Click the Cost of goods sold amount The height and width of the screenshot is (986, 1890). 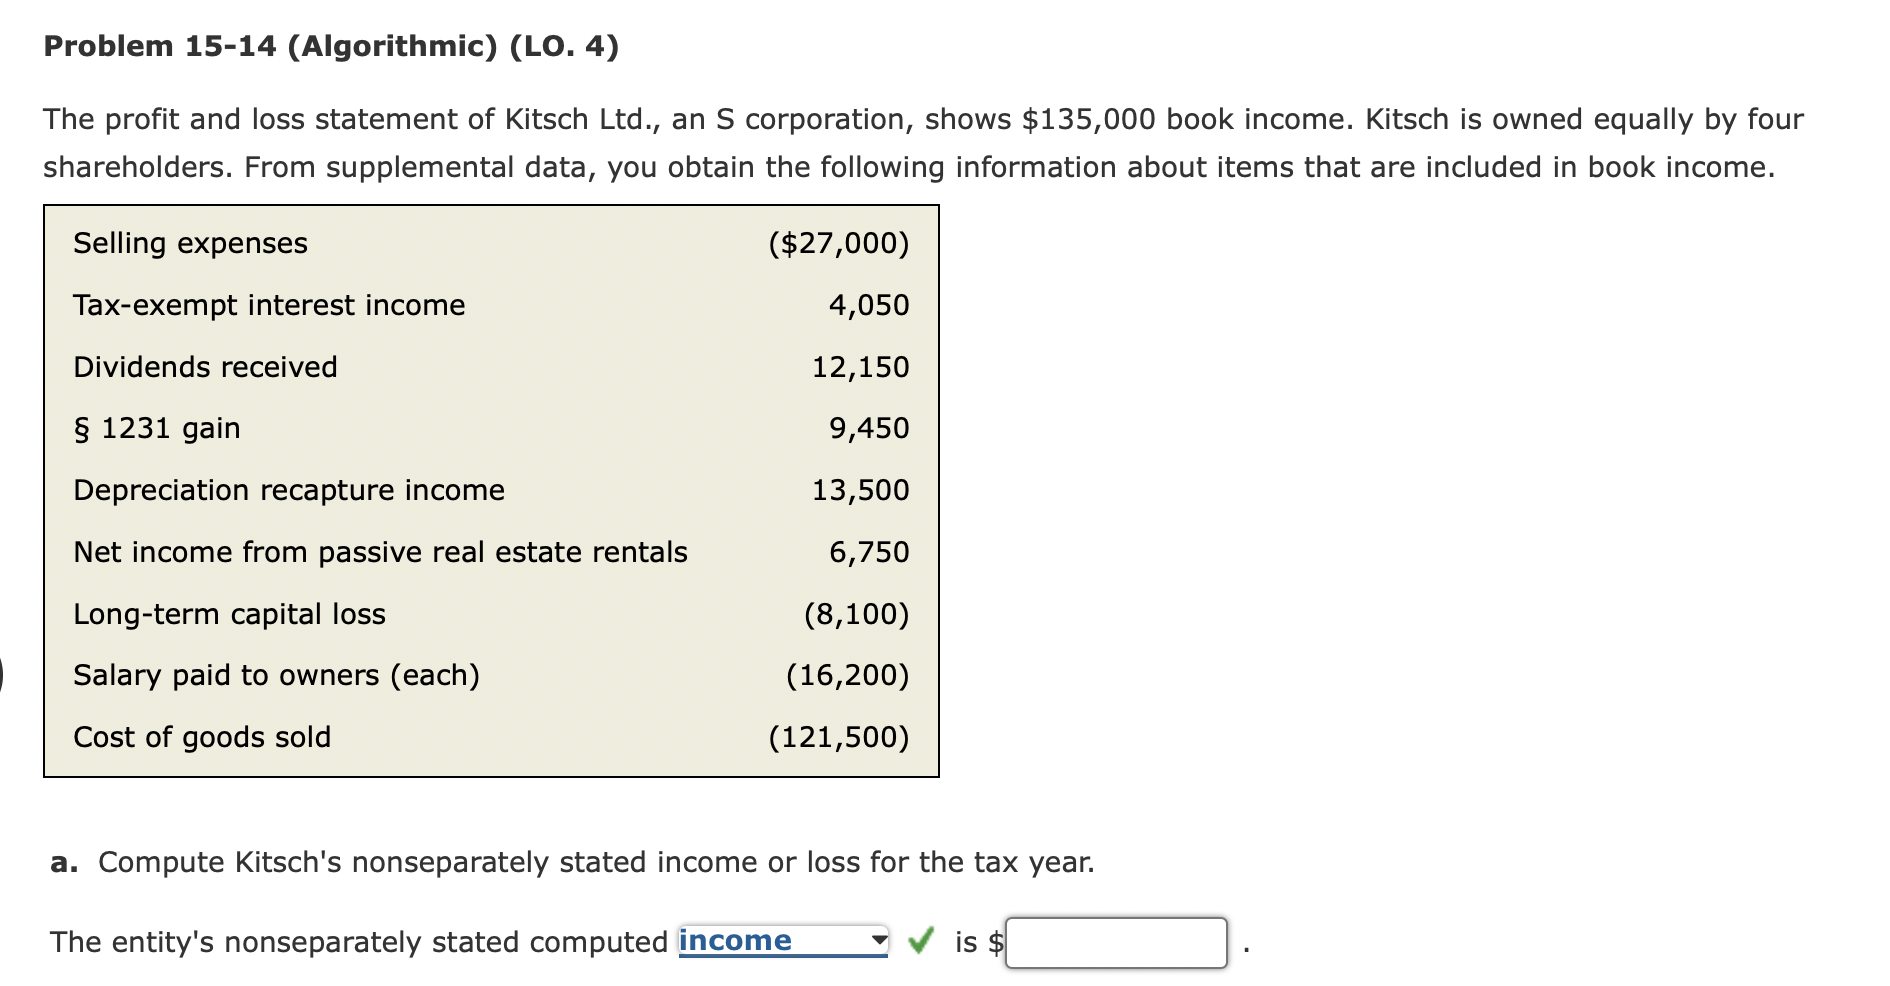840,737
